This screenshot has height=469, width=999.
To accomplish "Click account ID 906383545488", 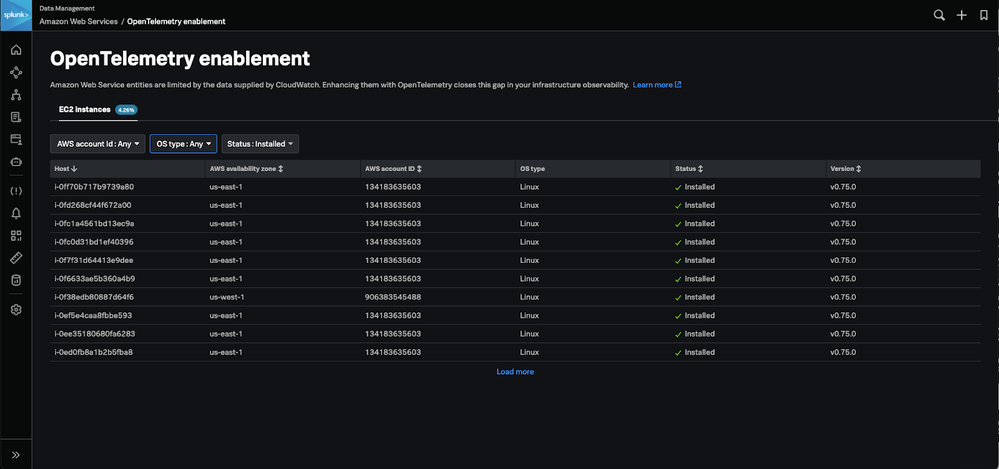I will [392, 297].
